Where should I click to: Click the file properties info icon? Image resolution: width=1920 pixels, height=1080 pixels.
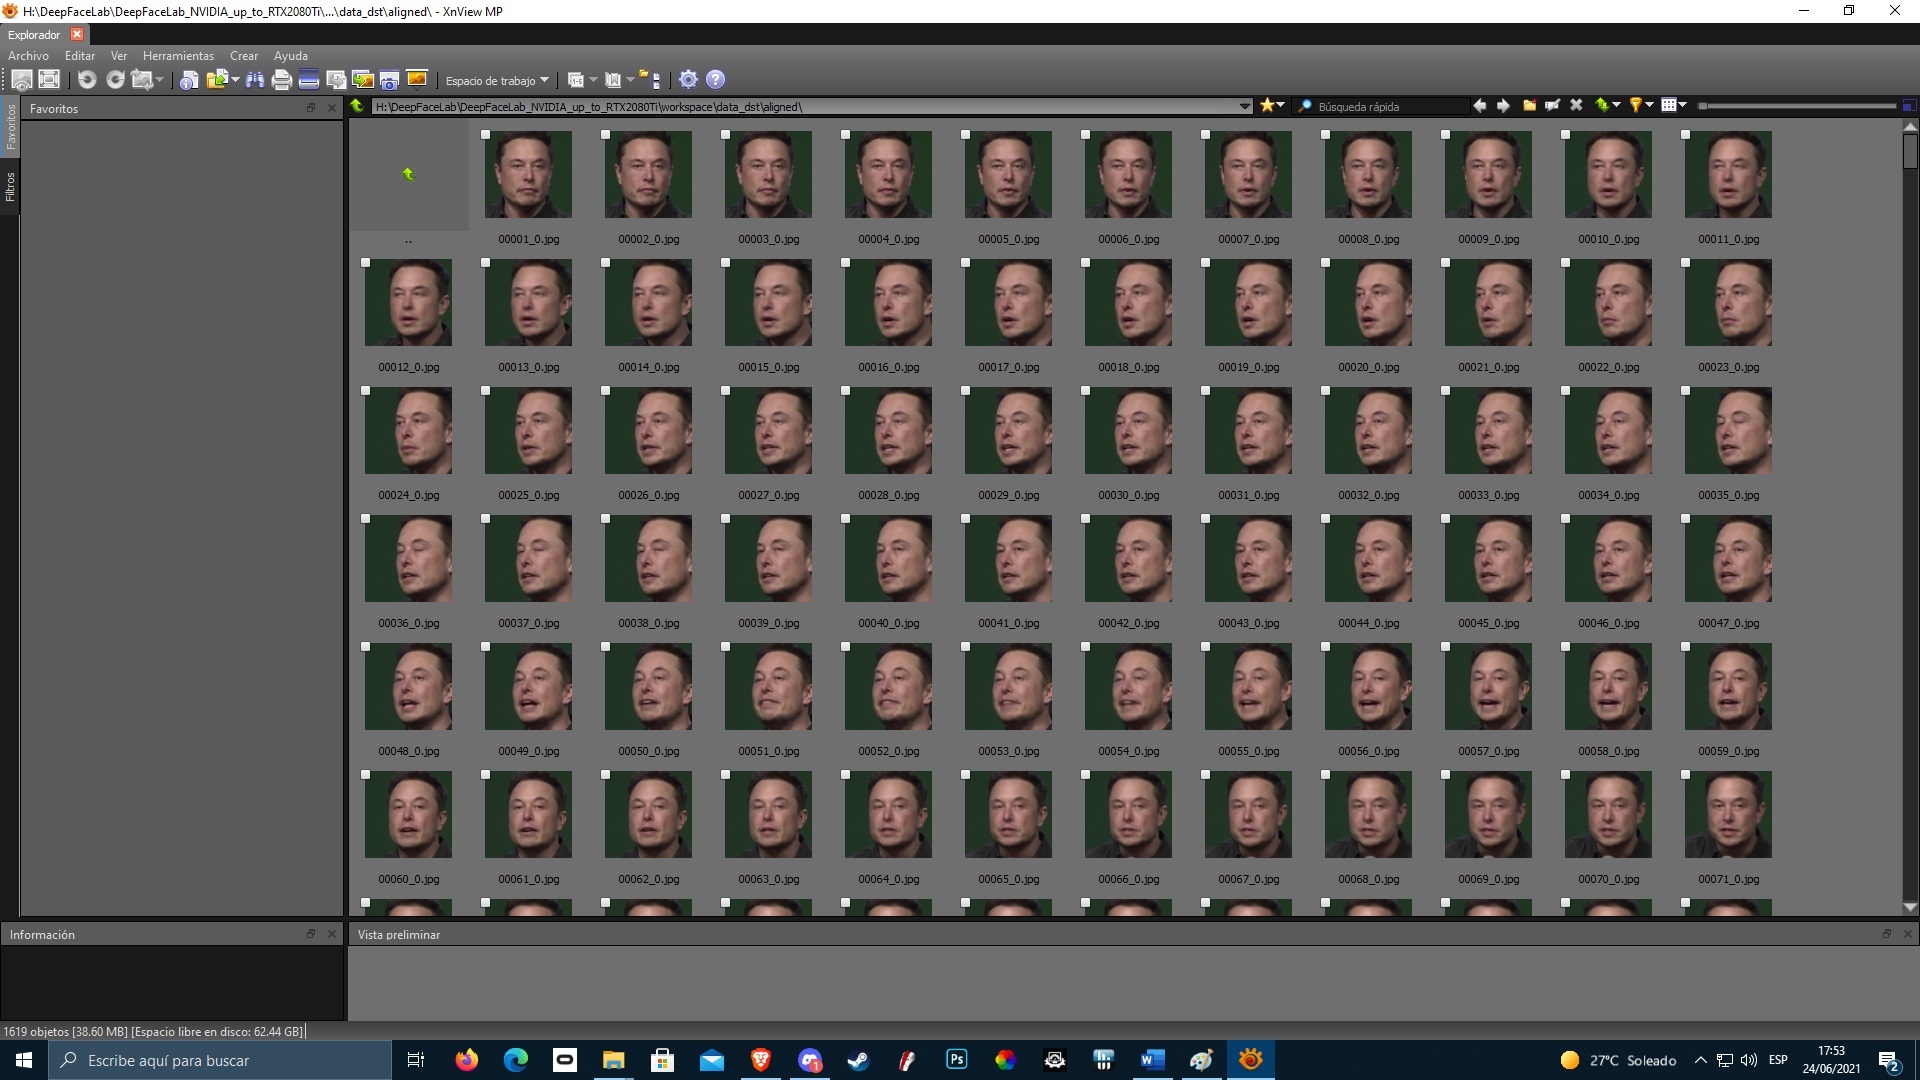tap(189, 80)
